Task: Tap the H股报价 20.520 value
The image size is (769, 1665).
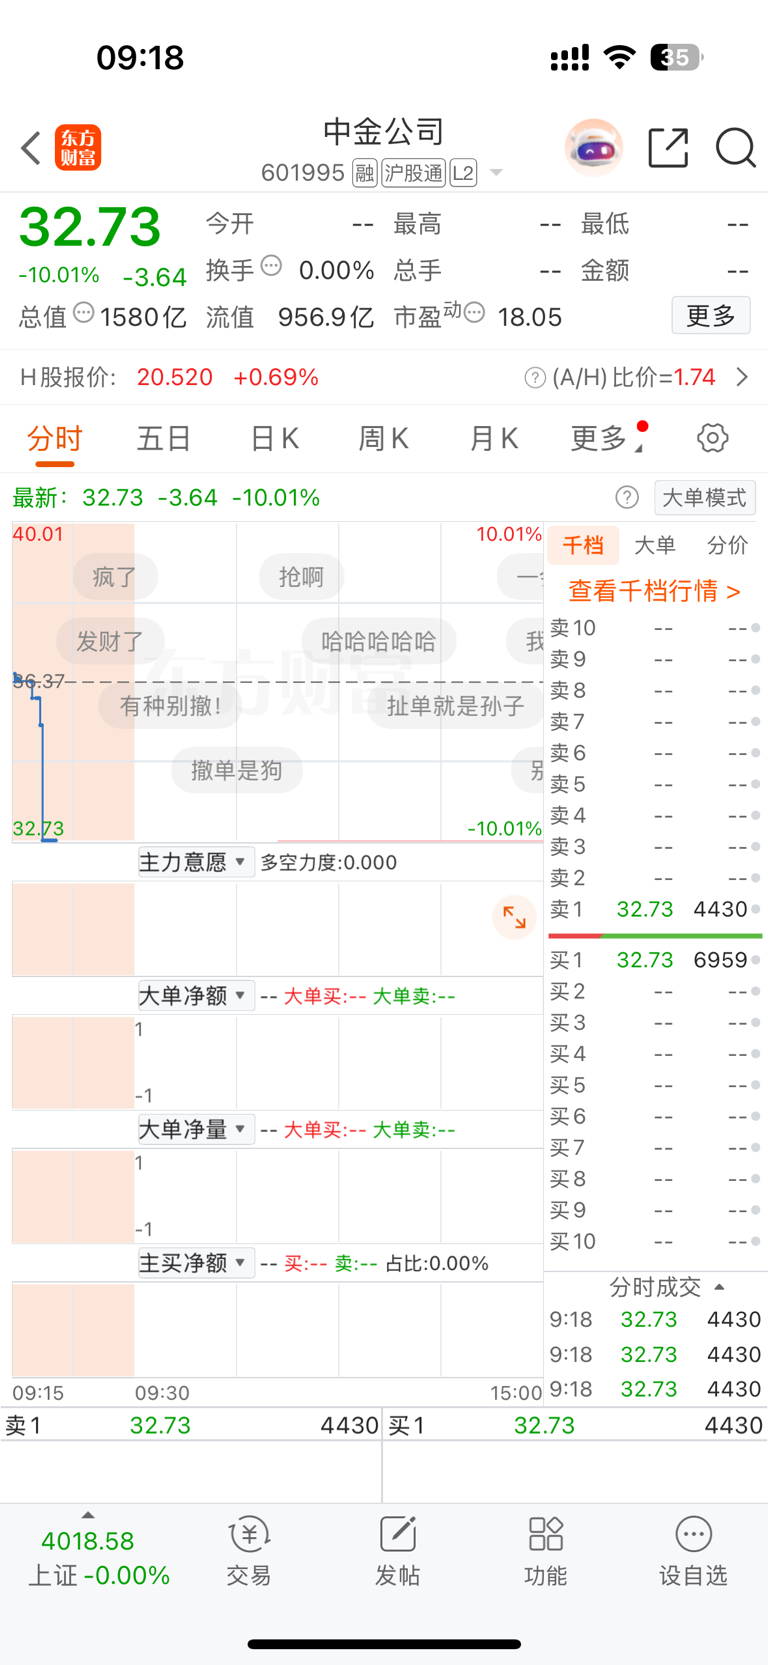Action: click(175, 377)
